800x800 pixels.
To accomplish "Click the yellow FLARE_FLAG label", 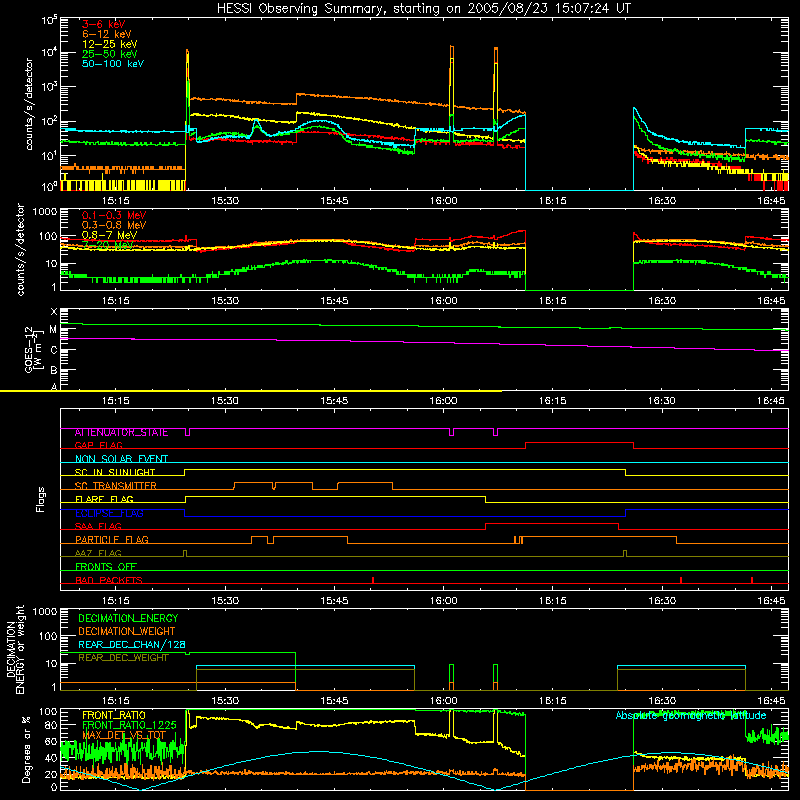I will [x=104, y=499].
